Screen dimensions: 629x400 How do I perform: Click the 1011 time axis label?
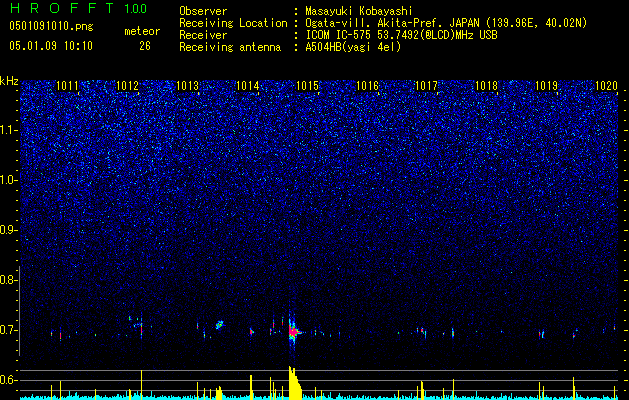click(67, 85)
